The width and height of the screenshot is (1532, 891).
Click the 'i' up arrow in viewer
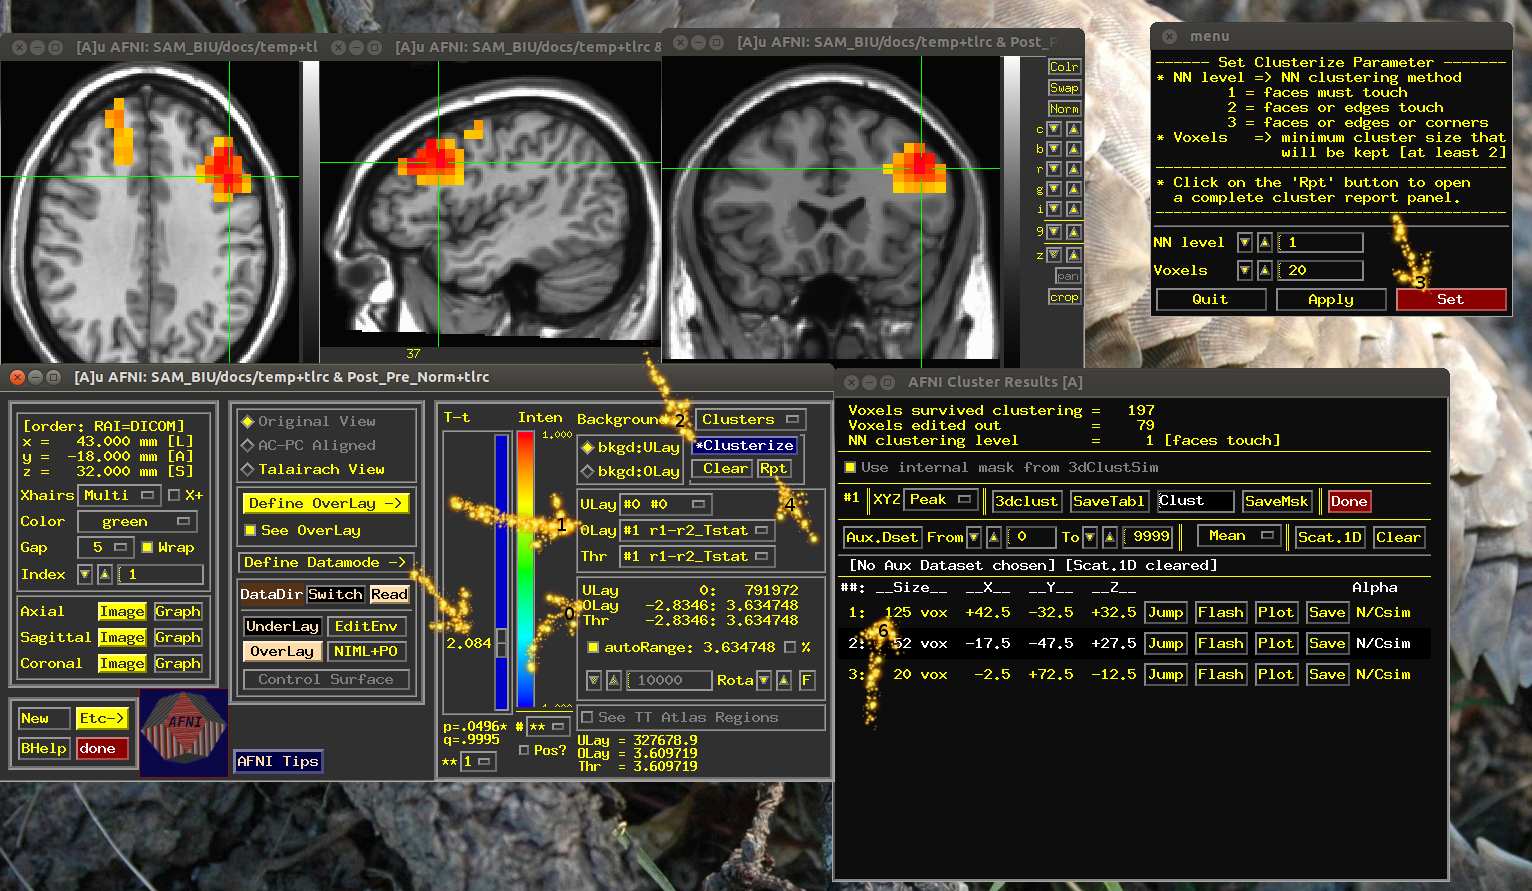(1073, 209)
